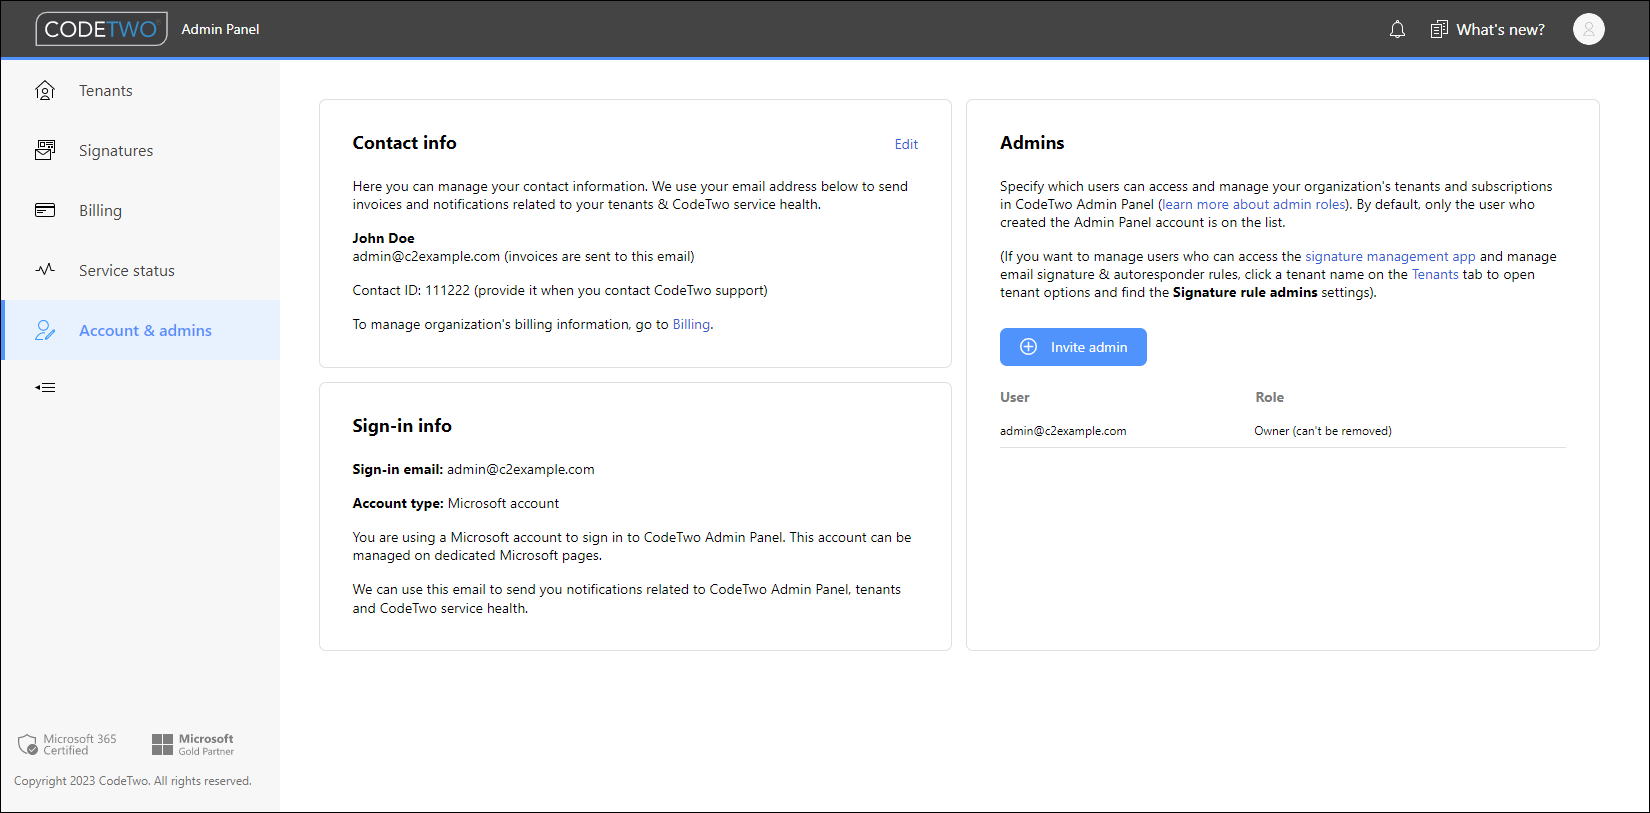Image resolution: width=1650 pixels, height=813 pixels.
Task: Click the Admins heading
Action: point(1032,143)
